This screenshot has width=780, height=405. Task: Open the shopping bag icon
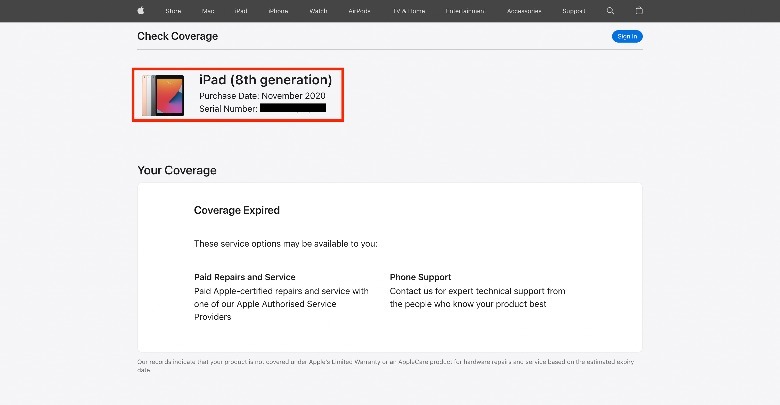(640, 11)
